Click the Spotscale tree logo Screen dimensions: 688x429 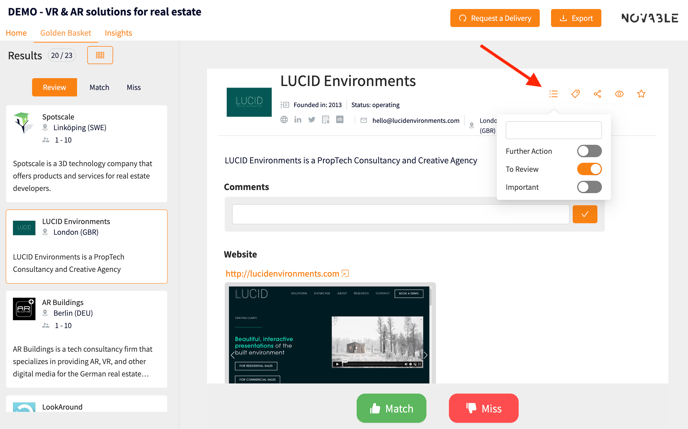click(x=22, y=123)
